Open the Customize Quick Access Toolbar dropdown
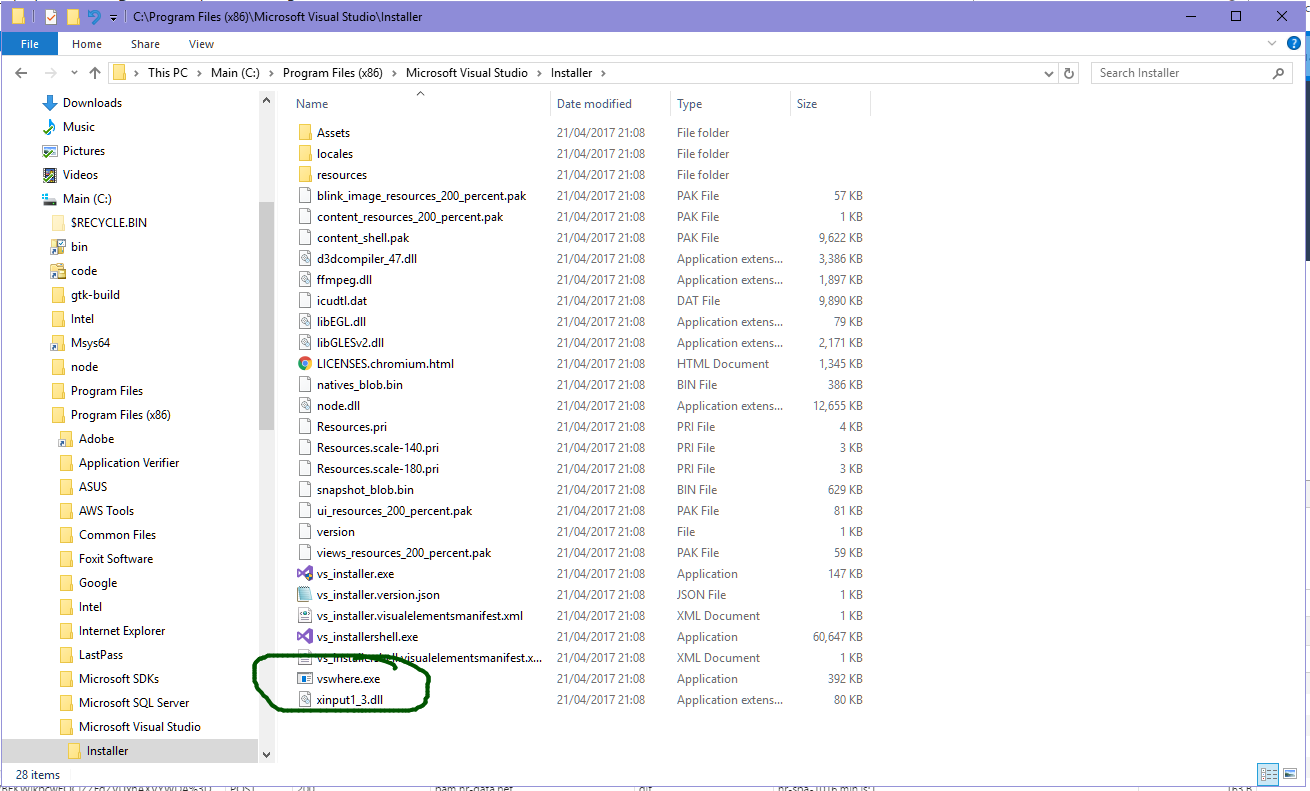This screenshot has width=1310, height=791. click(x=113, y=17)
